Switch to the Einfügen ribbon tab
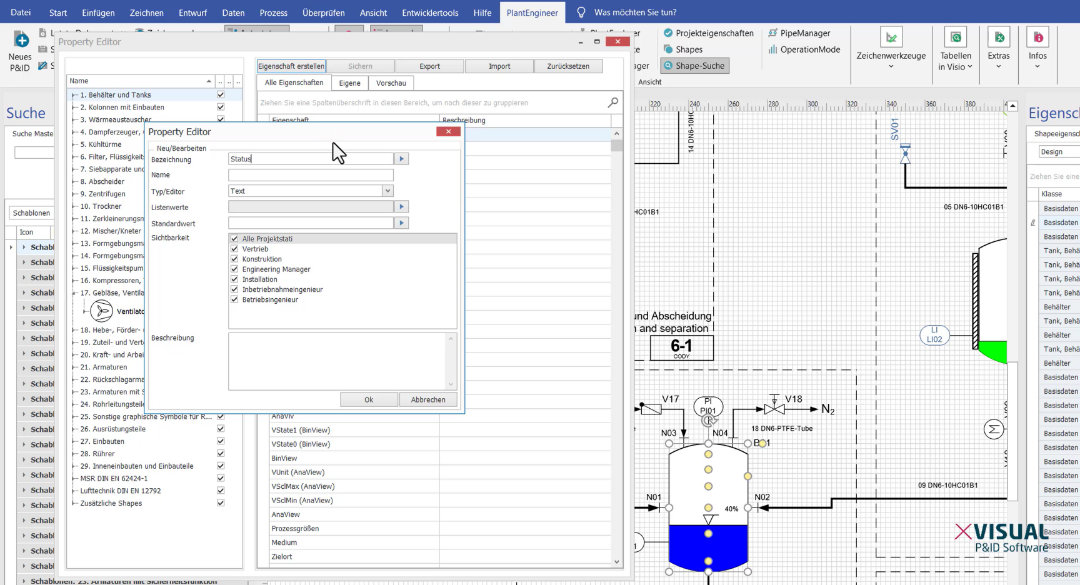1080x585 pixels. point(98,12)
